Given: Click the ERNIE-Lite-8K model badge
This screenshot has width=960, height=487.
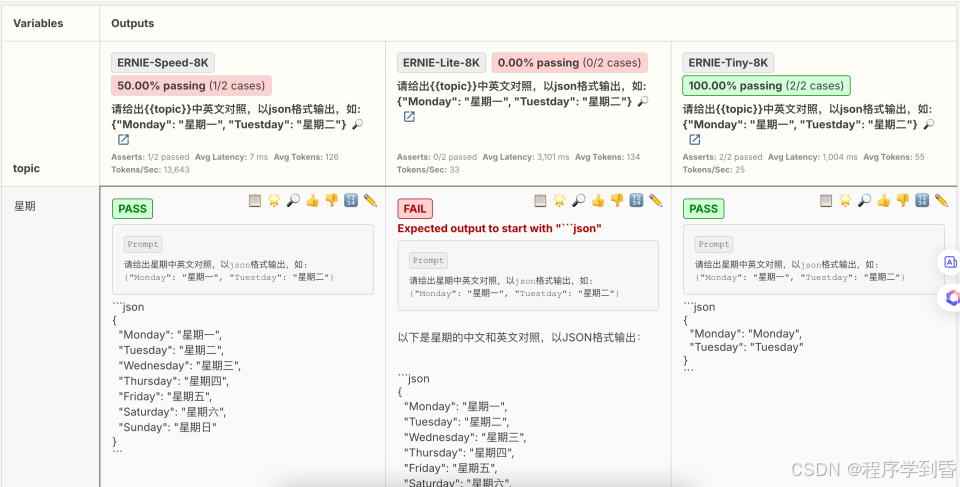Looking at the screenshot, I should tap(441, 62).
